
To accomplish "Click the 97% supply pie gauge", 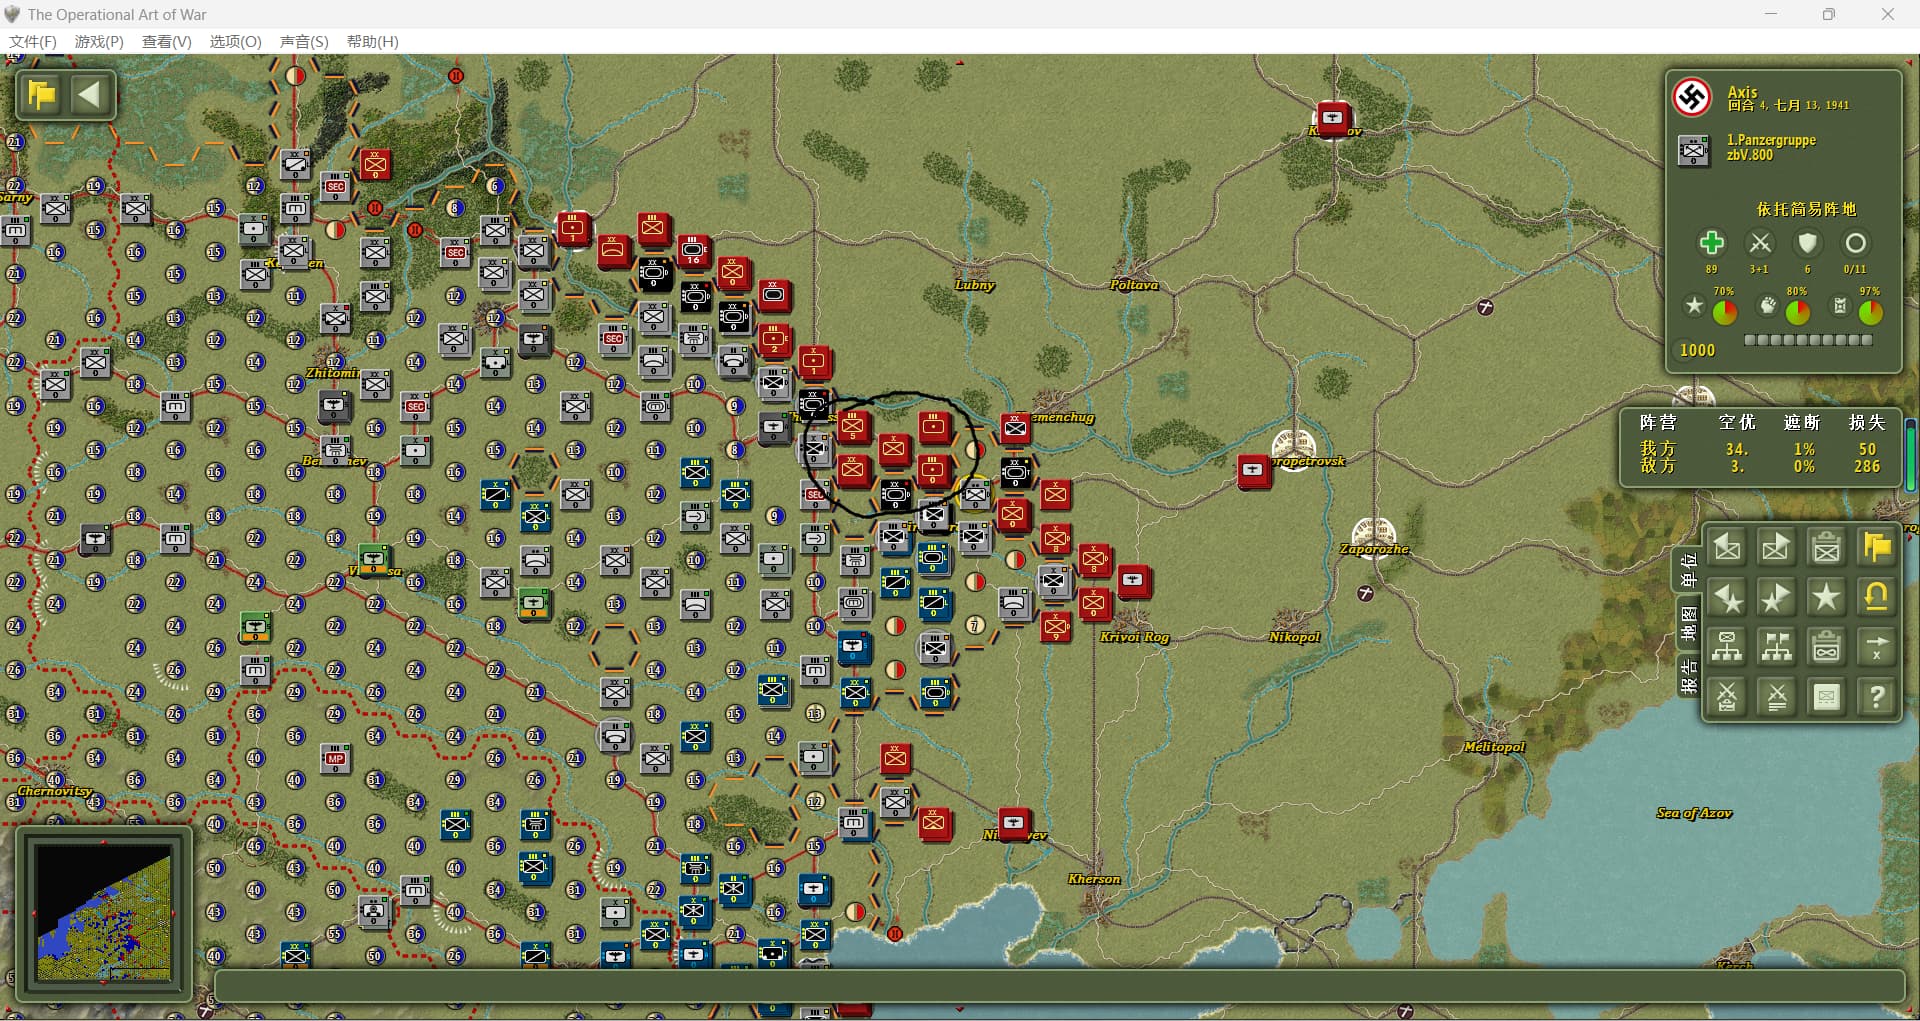I will point(1870,312).
